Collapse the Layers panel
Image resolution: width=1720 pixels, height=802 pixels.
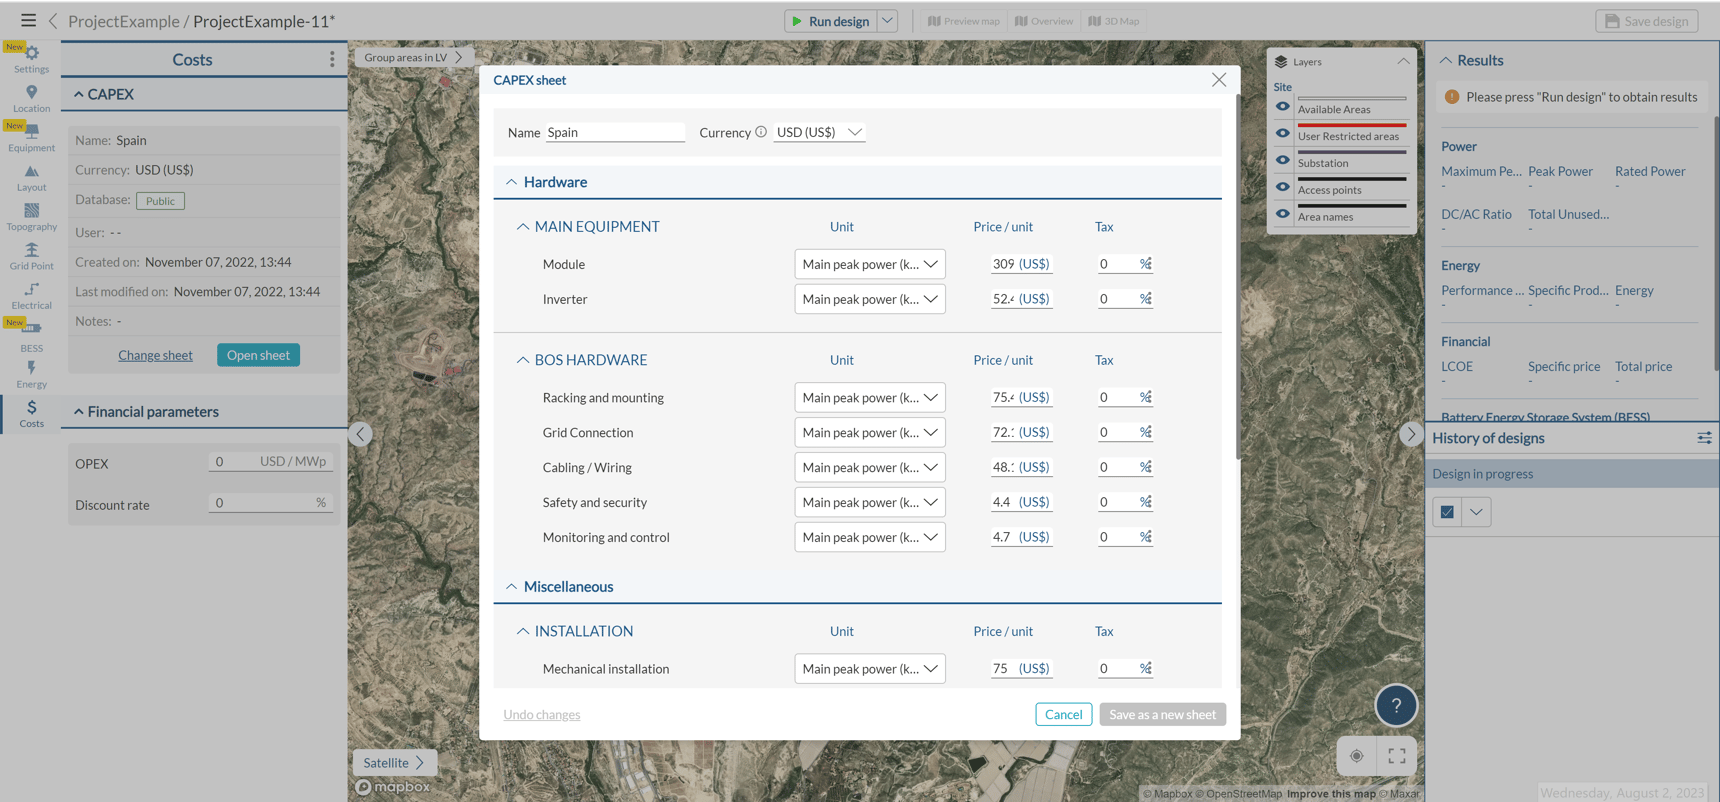click(1403, 62)
